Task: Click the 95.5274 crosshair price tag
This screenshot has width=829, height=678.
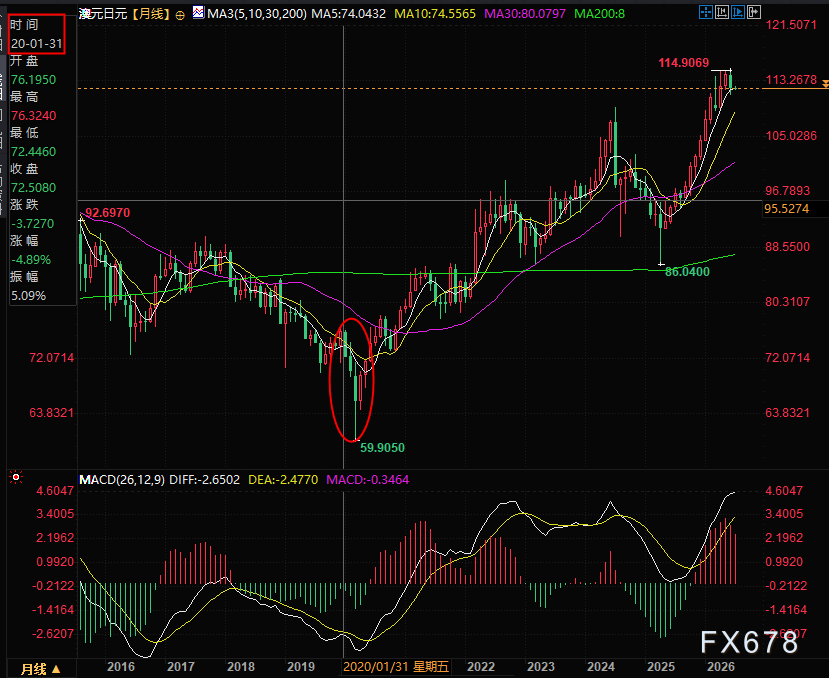Action: (786, 208)
